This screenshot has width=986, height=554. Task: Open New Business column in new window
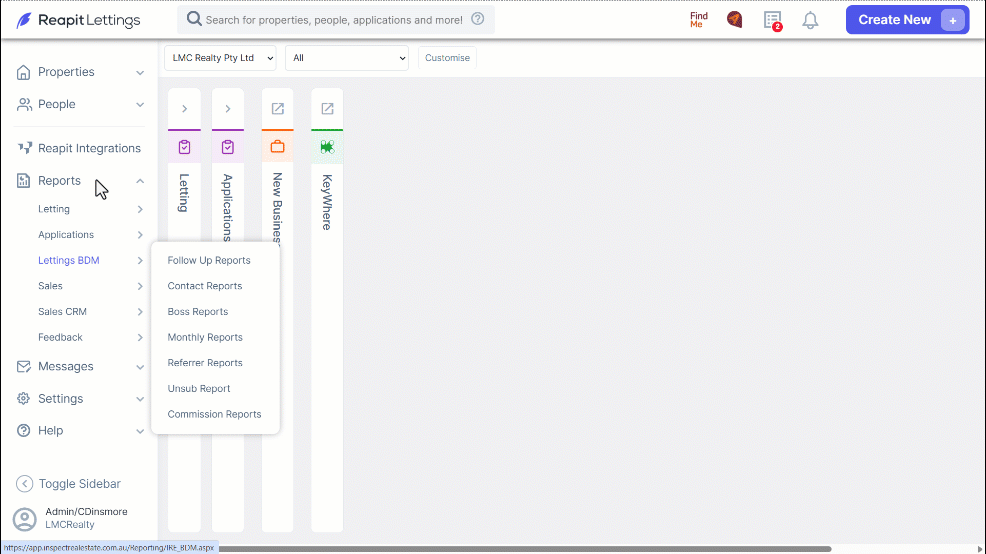pos(277,109)
